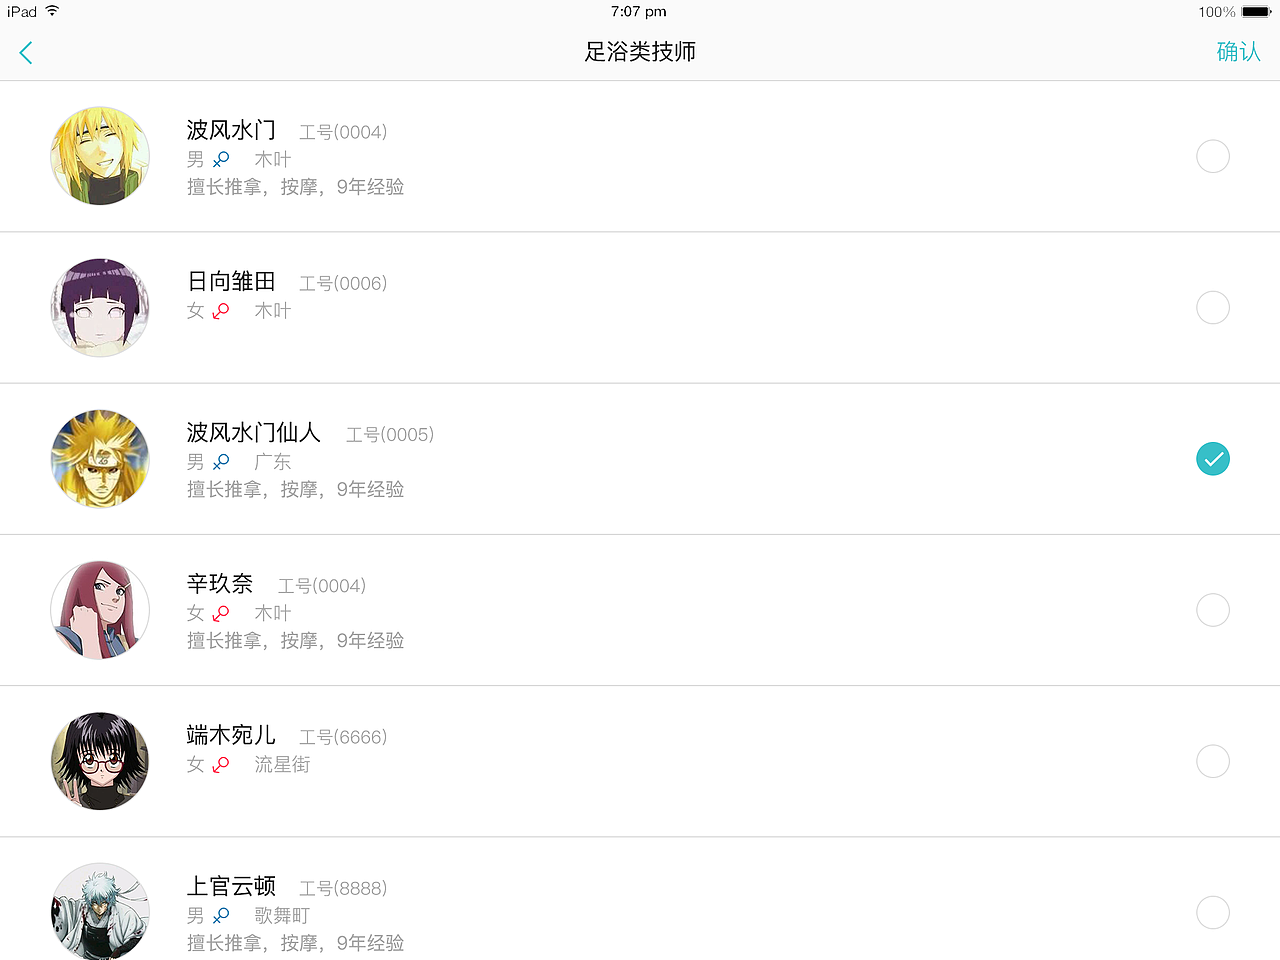Screen dimensions: 1280x960
Task: Select radio button for 波风水门
Action: 1212,156
